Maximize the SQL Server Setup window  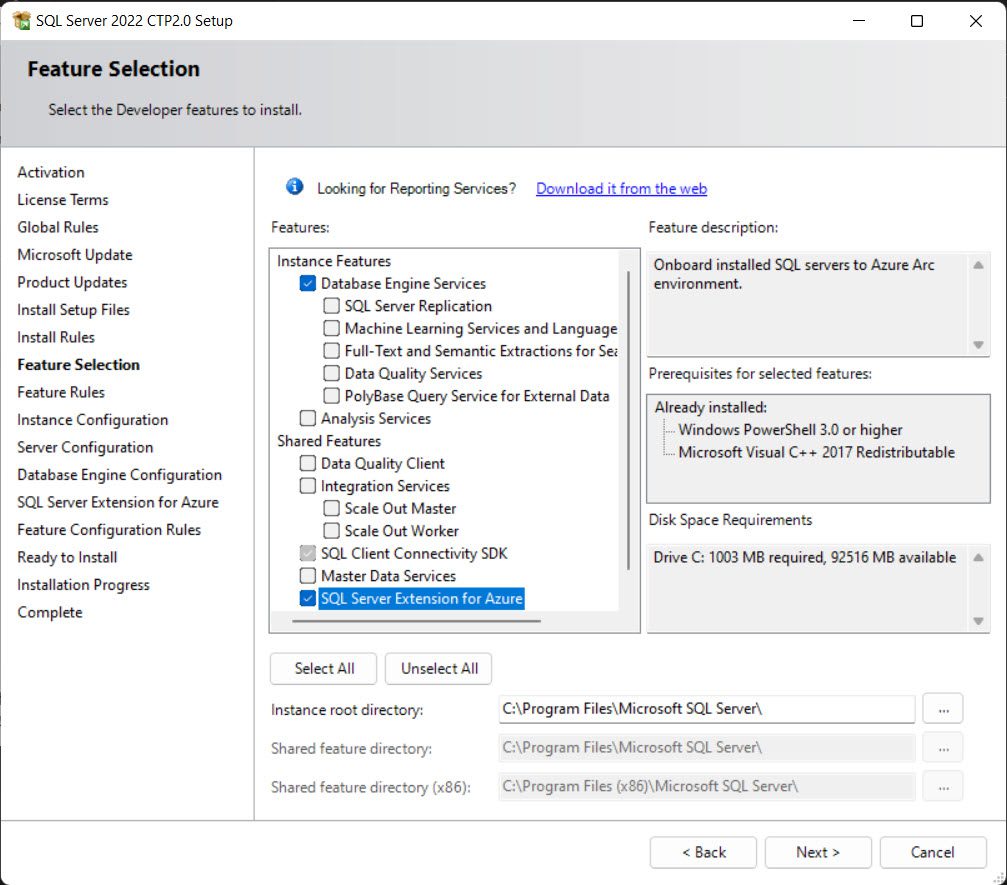916,21
